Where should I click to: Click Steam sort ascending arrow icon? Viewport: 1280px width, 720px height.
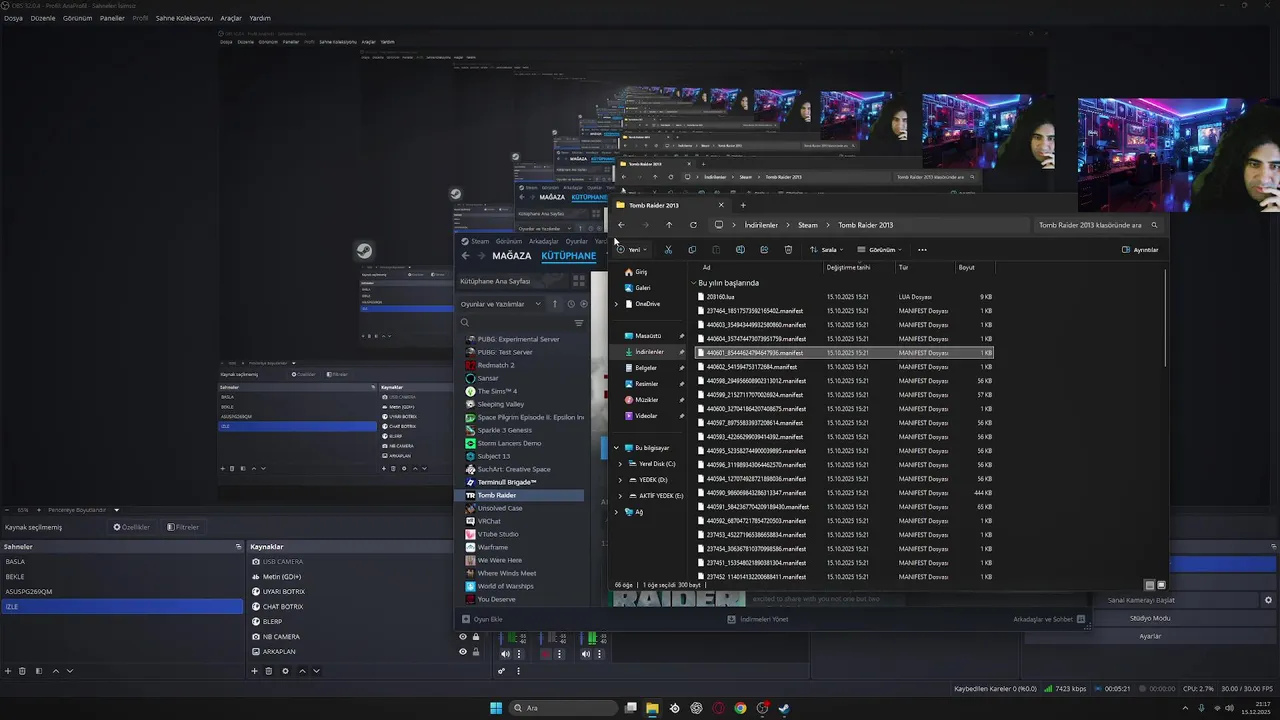555,304
